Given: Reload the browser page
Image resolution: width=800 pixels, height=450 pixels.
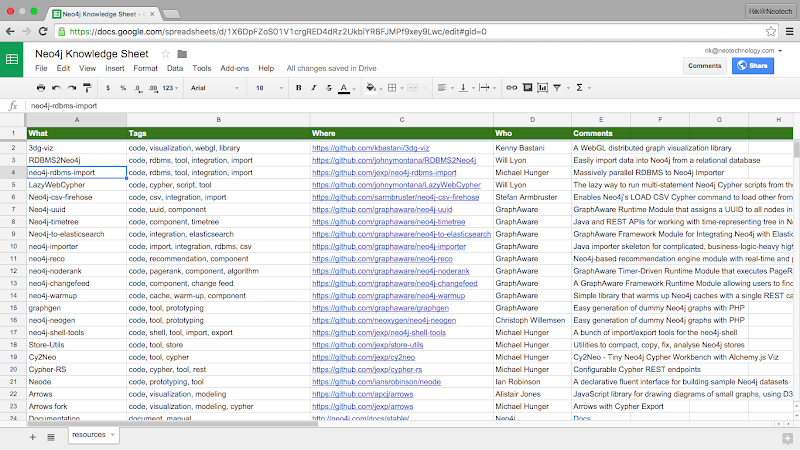Looking at the screenshot, I should (x=43, y=32).
